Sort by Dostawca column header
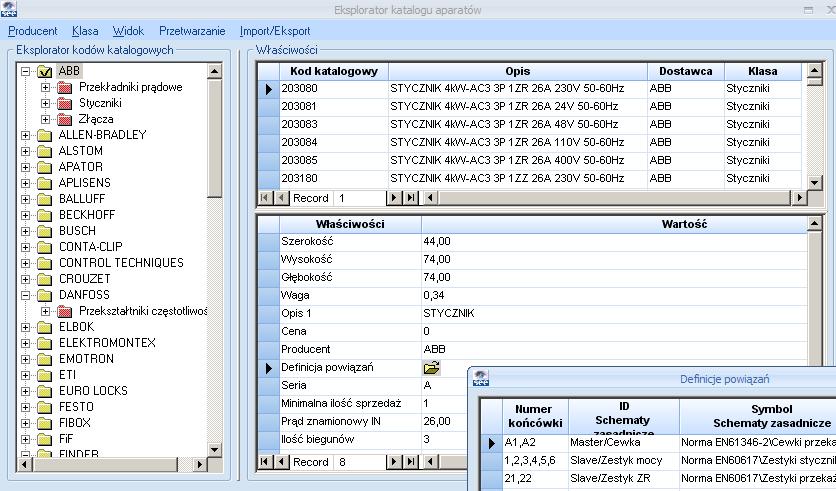The width and height of the screenshot is (836, 491). pos(686,71)
